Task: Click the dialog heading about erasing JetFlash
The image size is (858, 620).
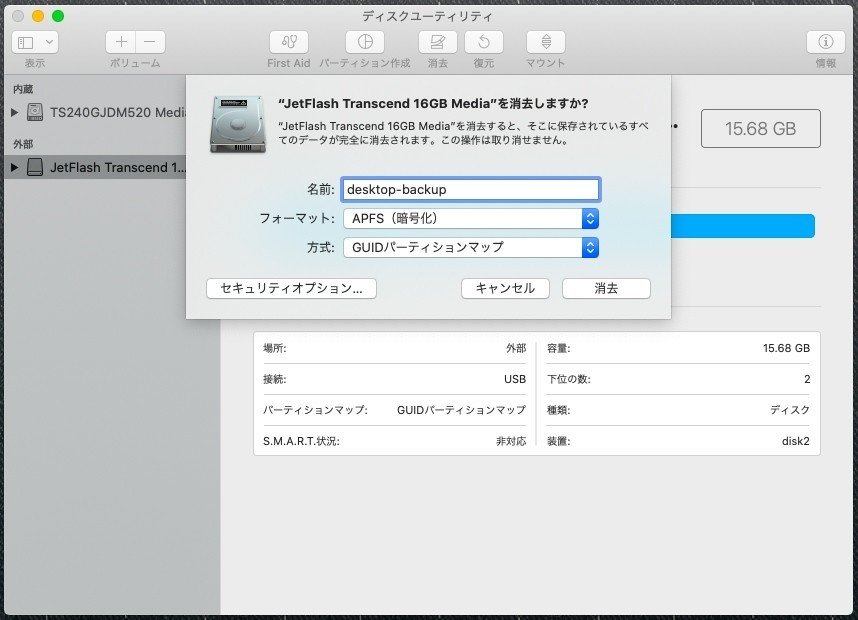Action: click(x=433, y=103)
